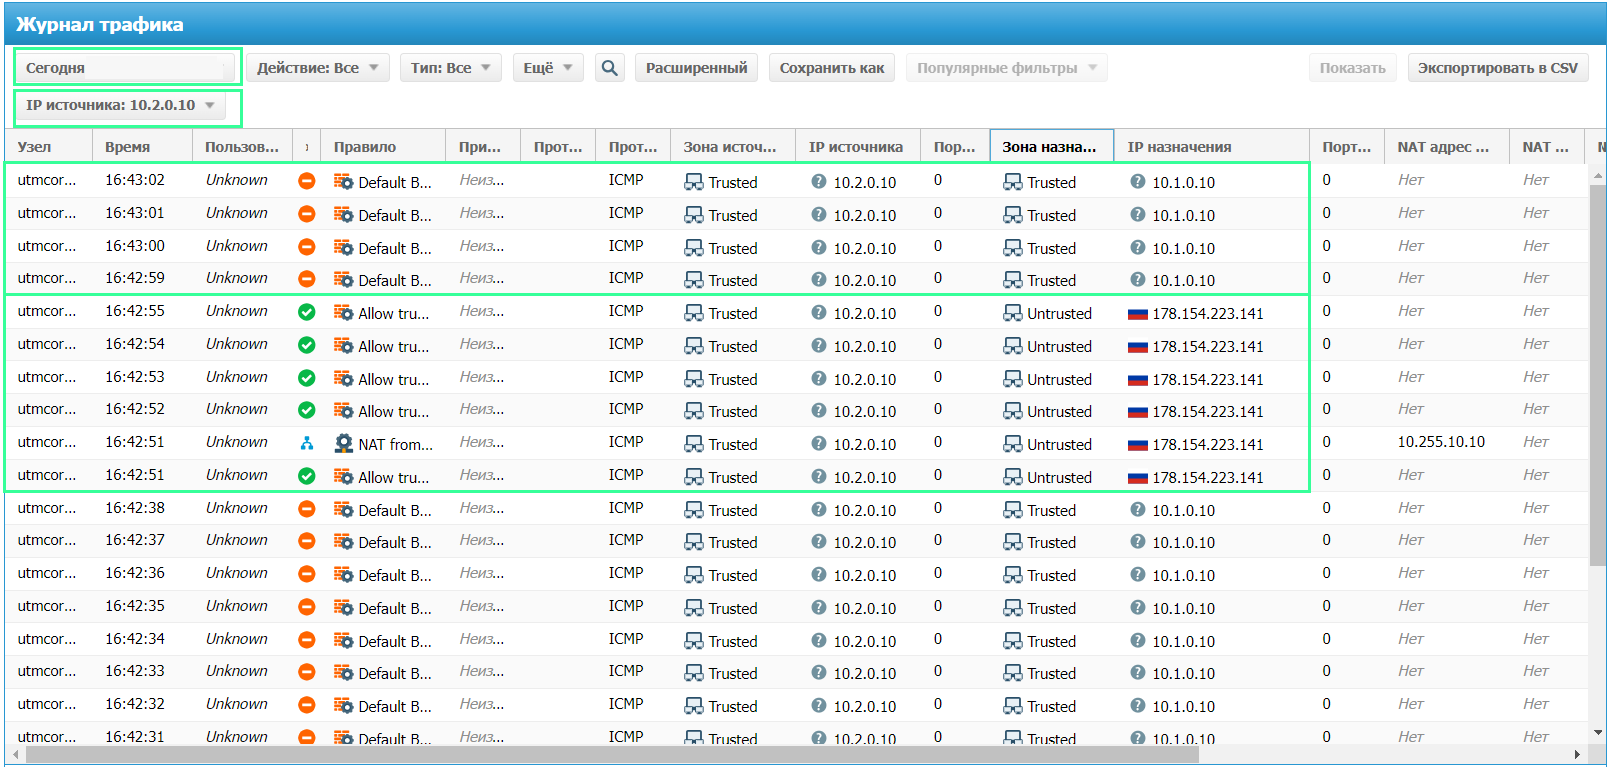The height and width of the screenshot is (767, 1607).
Task: Select the time cell 16:43:02
Action: coord(135,180)
